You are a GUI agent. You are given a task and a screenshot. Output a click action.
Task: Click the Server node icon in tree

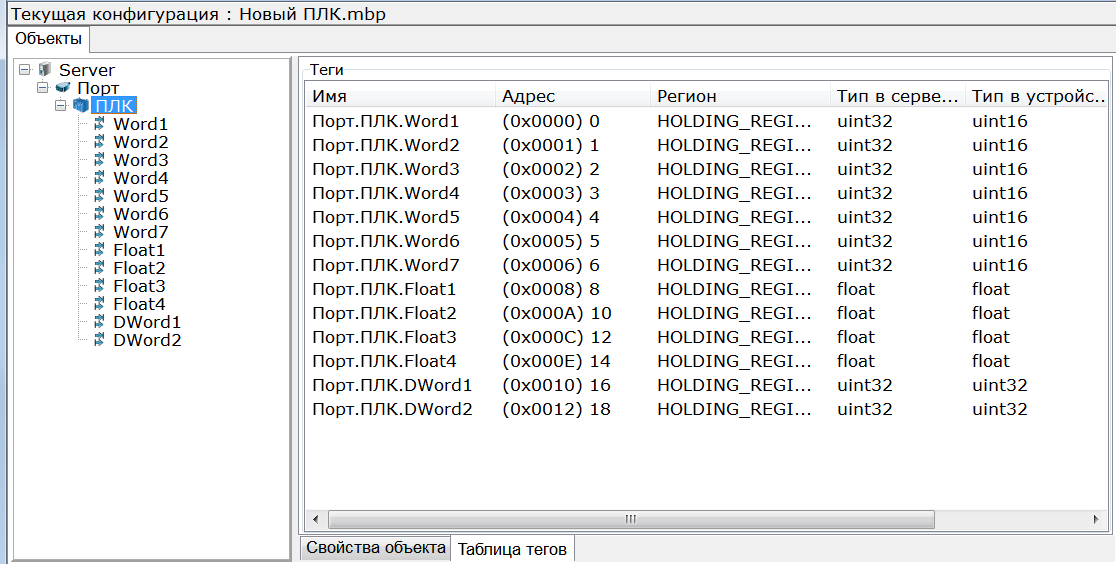click(44, 70)
